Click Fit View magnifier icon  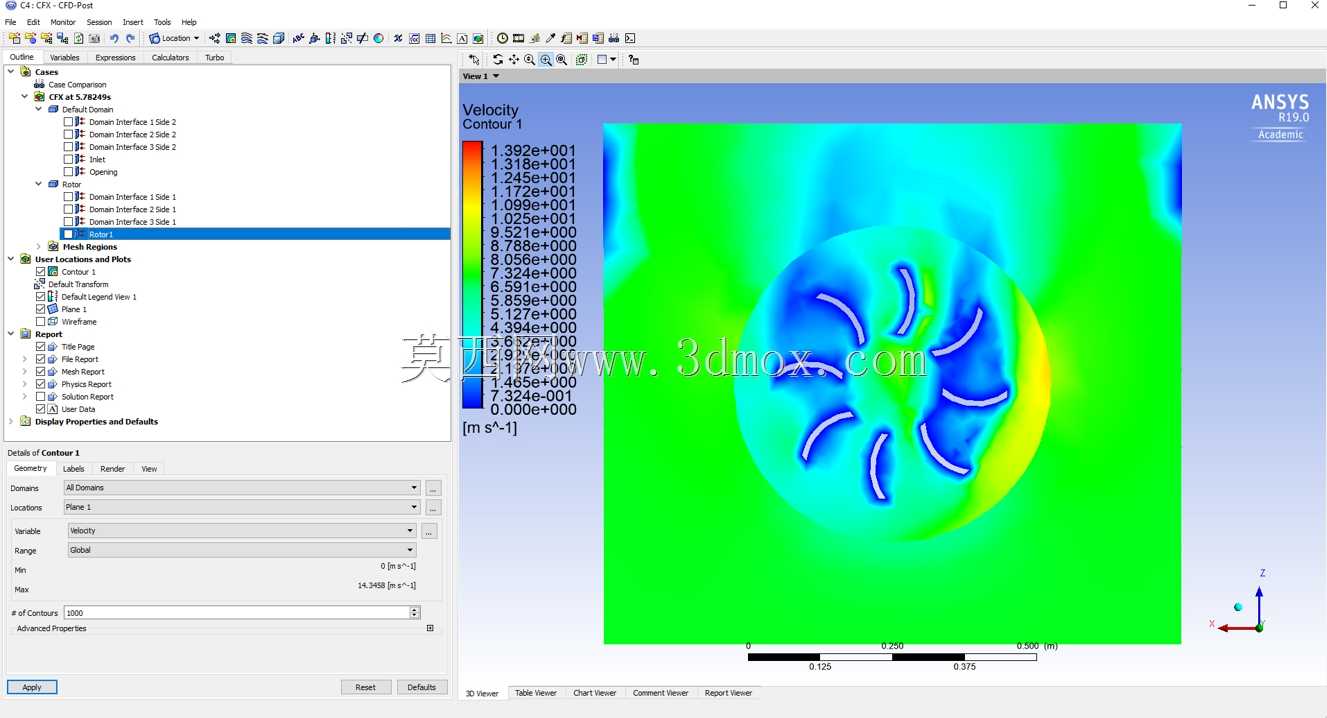pos(562,60)
